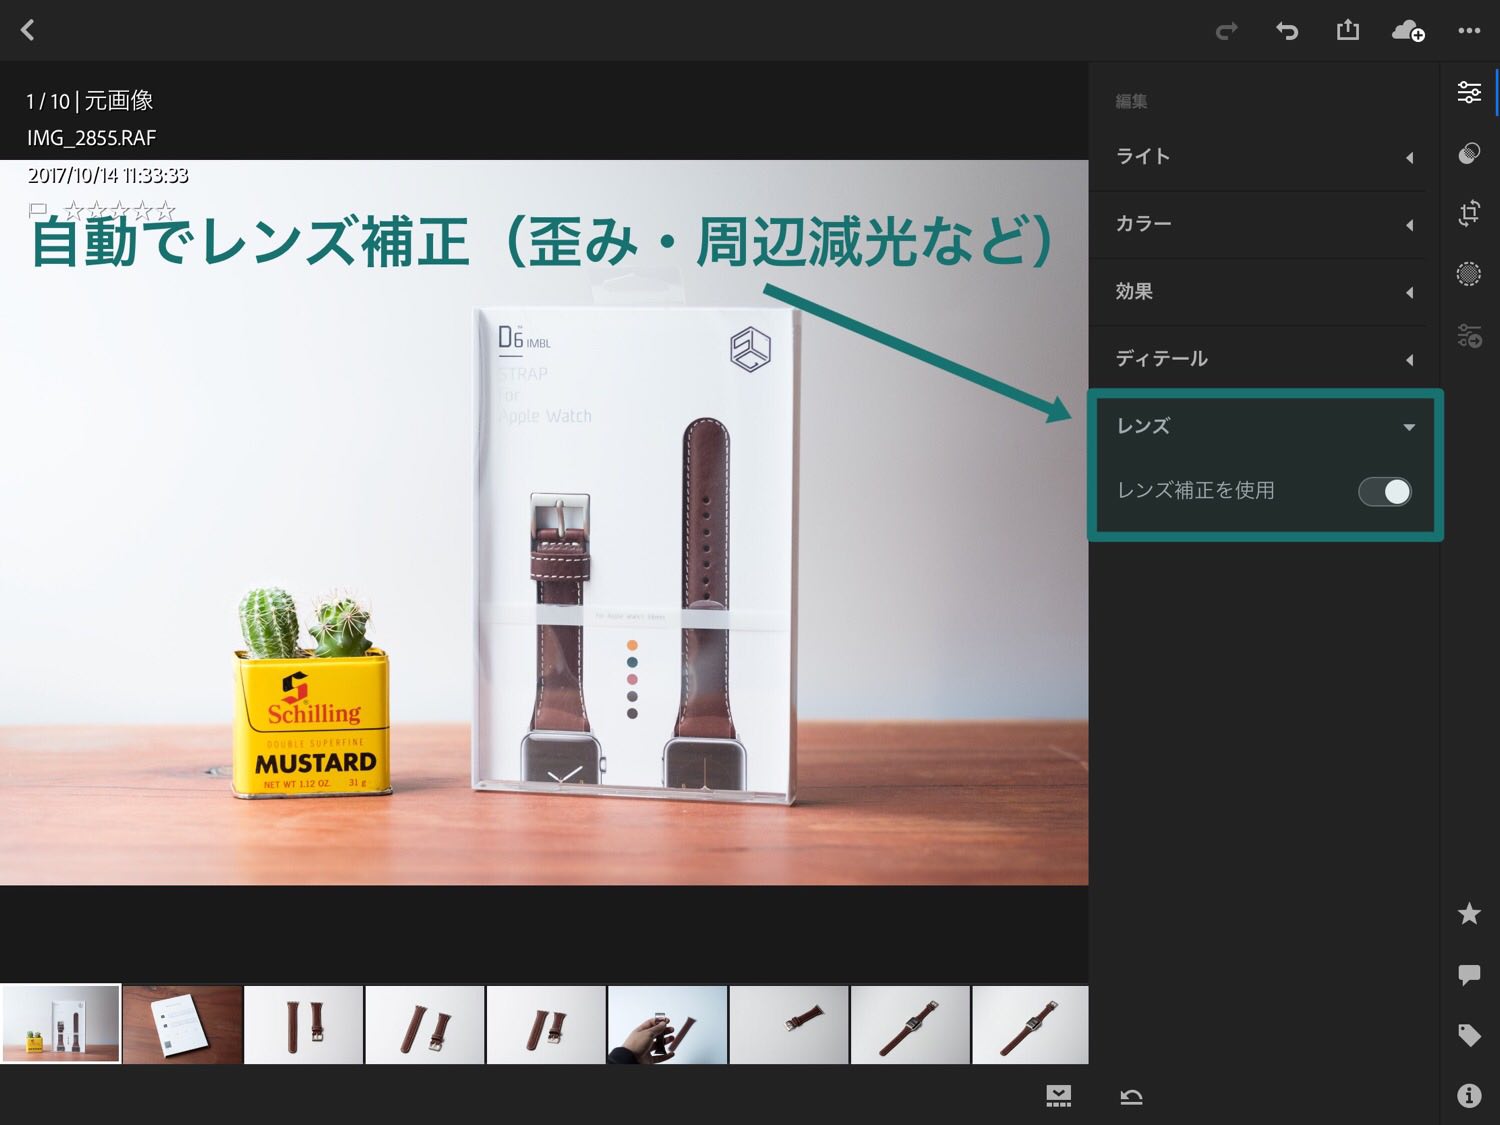Expand the カラー panel
The height and width of the screenshot is (1125, 1500).
1264,224
